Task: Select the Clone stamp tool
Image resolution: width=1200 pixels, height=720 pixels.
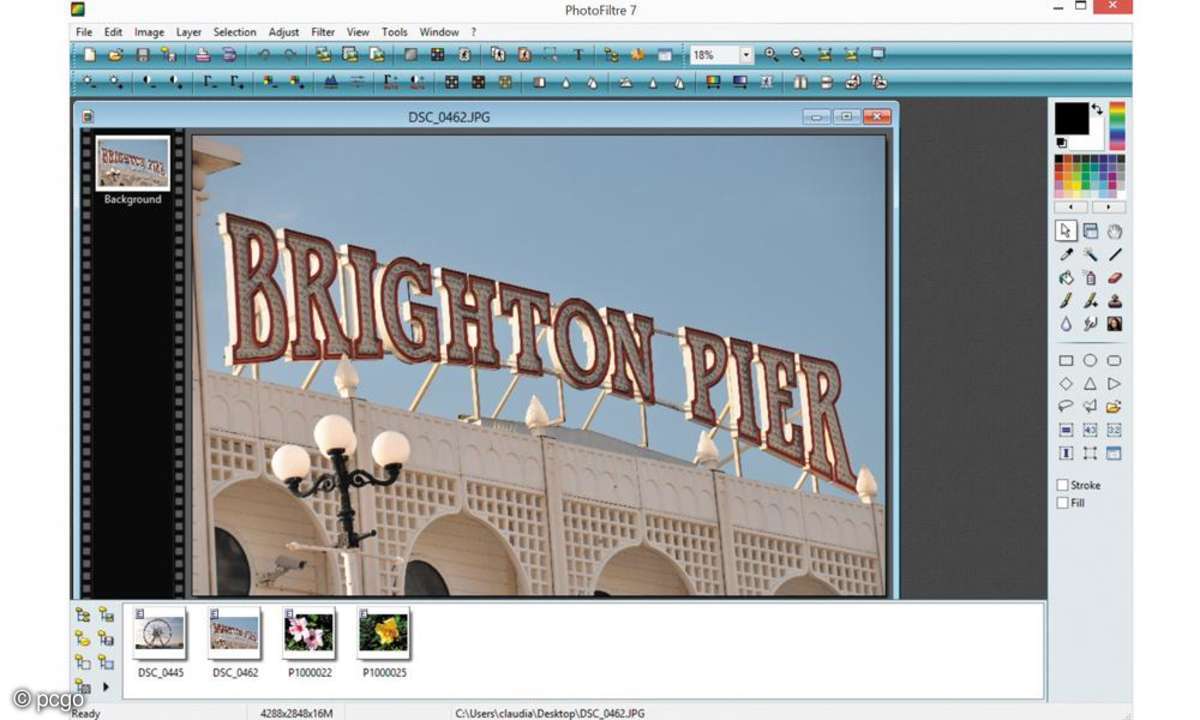Action: click(x=1114, y=301)
